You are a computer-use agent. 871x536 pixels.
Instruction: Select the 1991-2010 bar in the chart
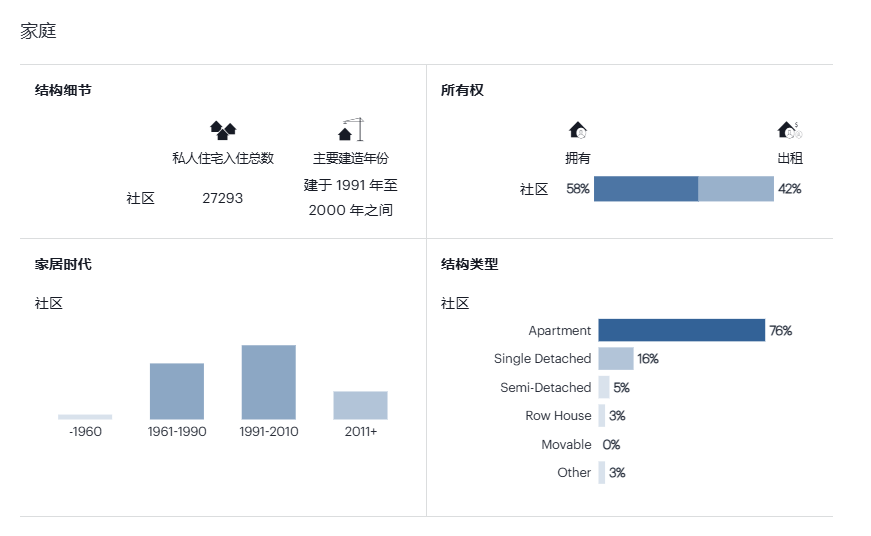click(x=269, y=382)
